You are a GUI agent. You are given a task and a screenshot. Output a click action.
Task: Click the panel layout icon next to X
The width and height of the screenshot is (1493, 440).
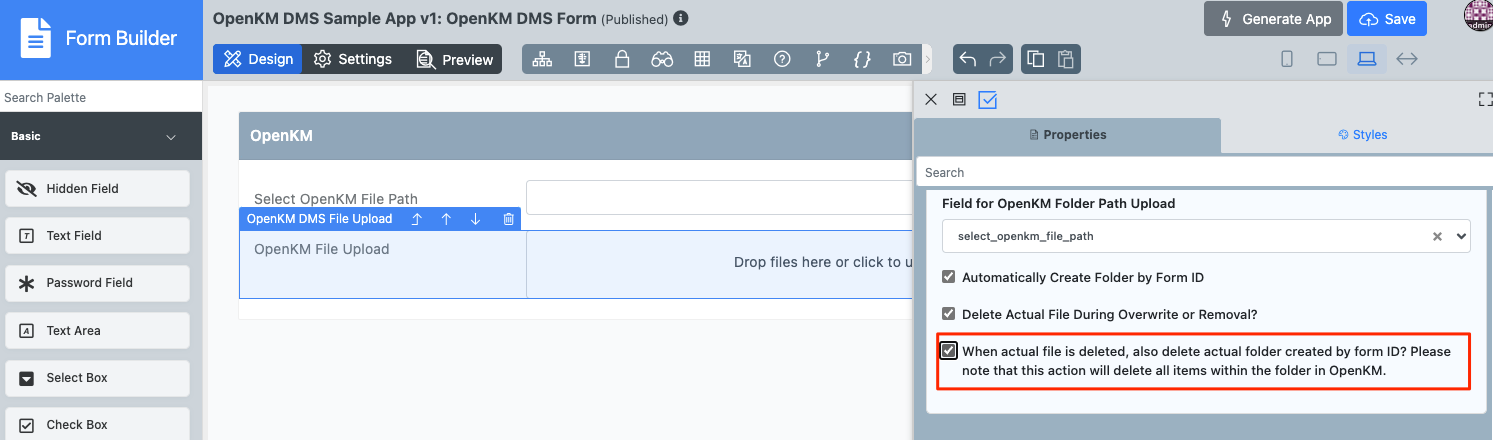pos(959,99)
